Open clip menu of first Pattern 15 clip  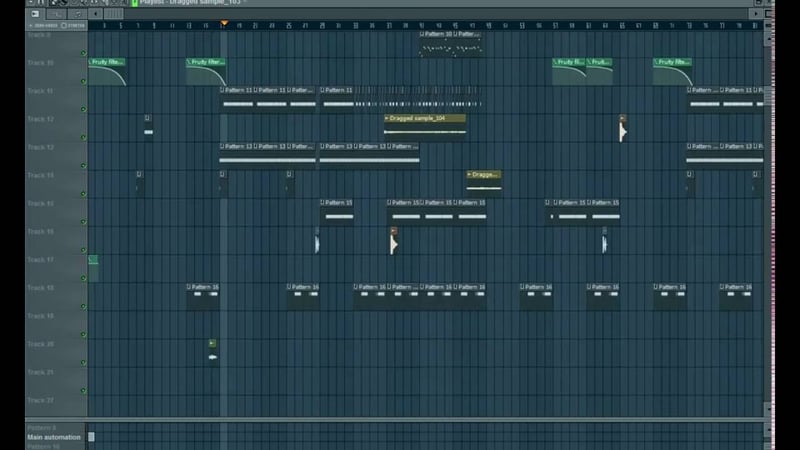[322, 203]
